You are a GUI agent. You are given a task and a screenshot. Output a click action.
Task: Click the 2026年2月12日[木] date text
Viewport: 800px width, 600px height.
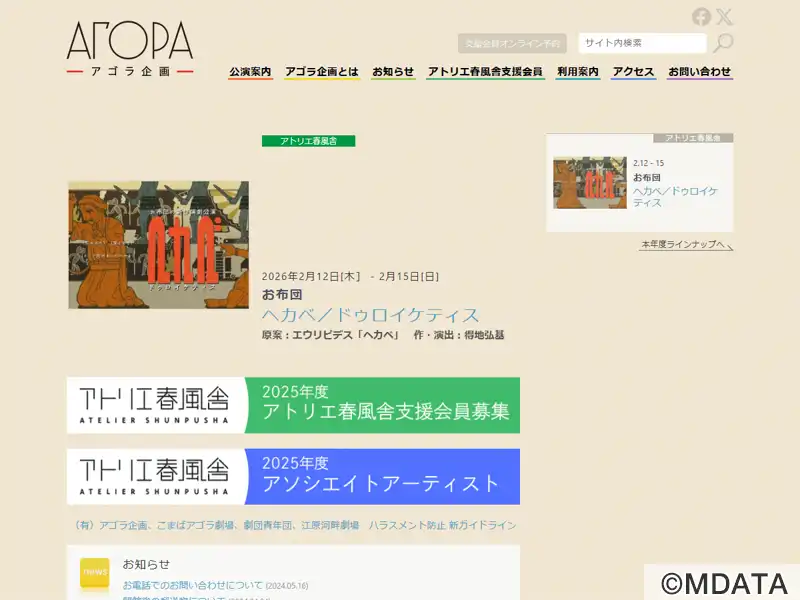click(x=311, y=277)
